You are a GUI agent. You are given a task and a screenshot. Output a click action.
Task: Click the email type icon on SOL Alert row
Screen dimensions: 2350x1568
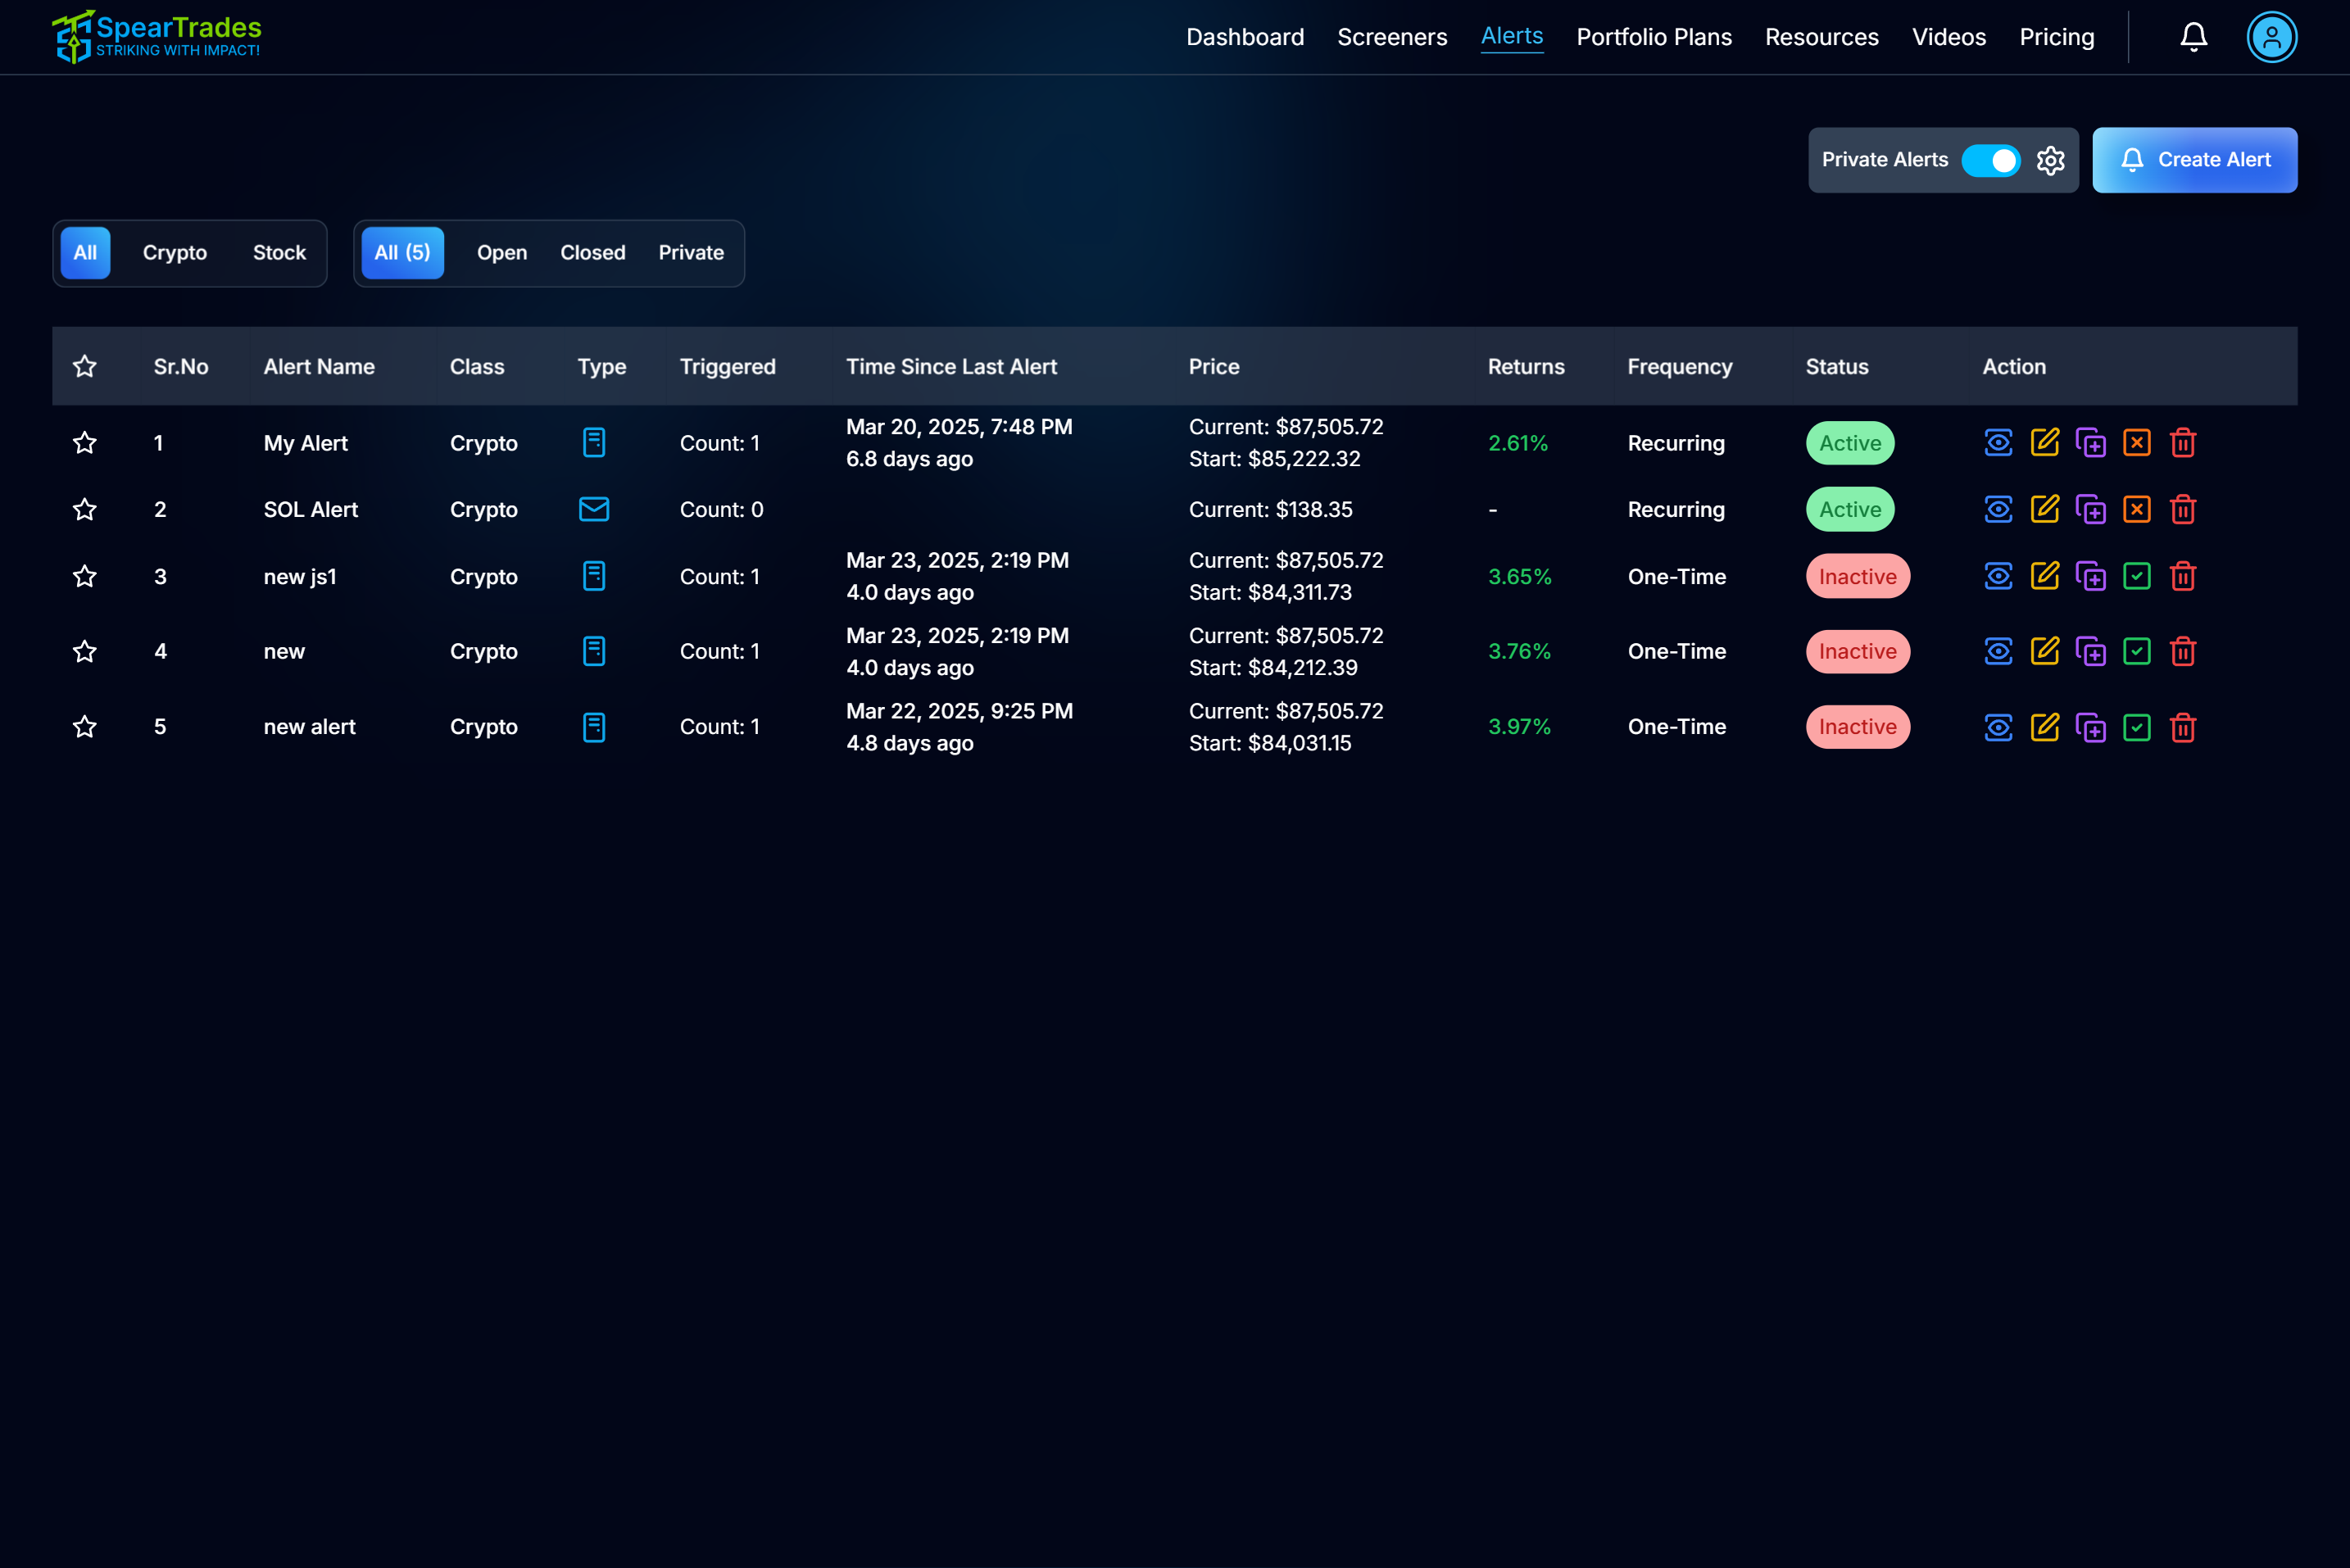pyautogui.click(x=594, y=509)
